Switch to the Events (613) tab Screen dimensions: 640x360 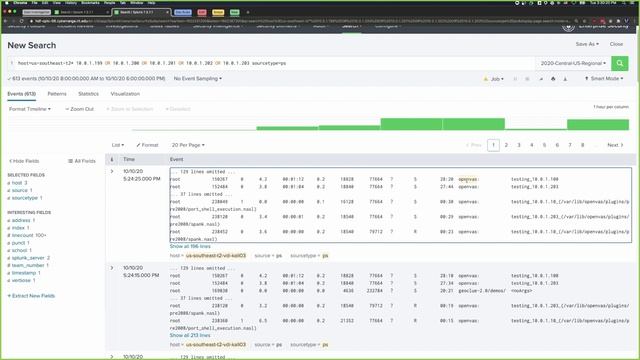[22, 94]
